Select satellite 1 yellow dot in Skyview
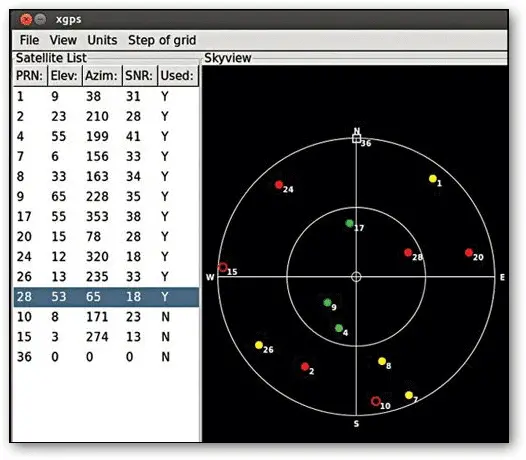 433,178
